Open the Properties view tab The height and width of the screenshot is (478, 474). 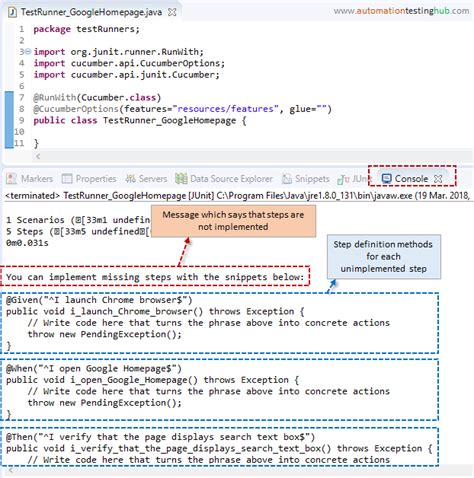point(89,179)
